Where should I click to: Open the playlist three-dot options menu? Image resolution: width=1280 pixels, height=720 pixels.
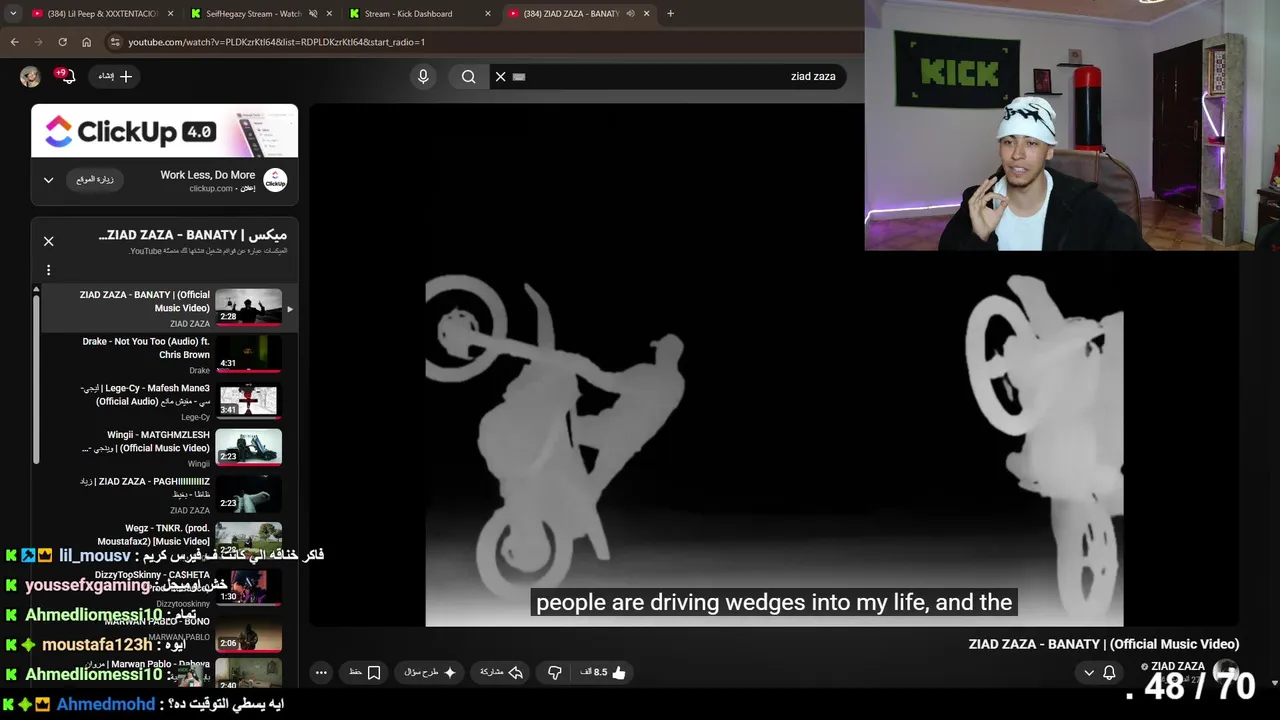pos(48,270)
